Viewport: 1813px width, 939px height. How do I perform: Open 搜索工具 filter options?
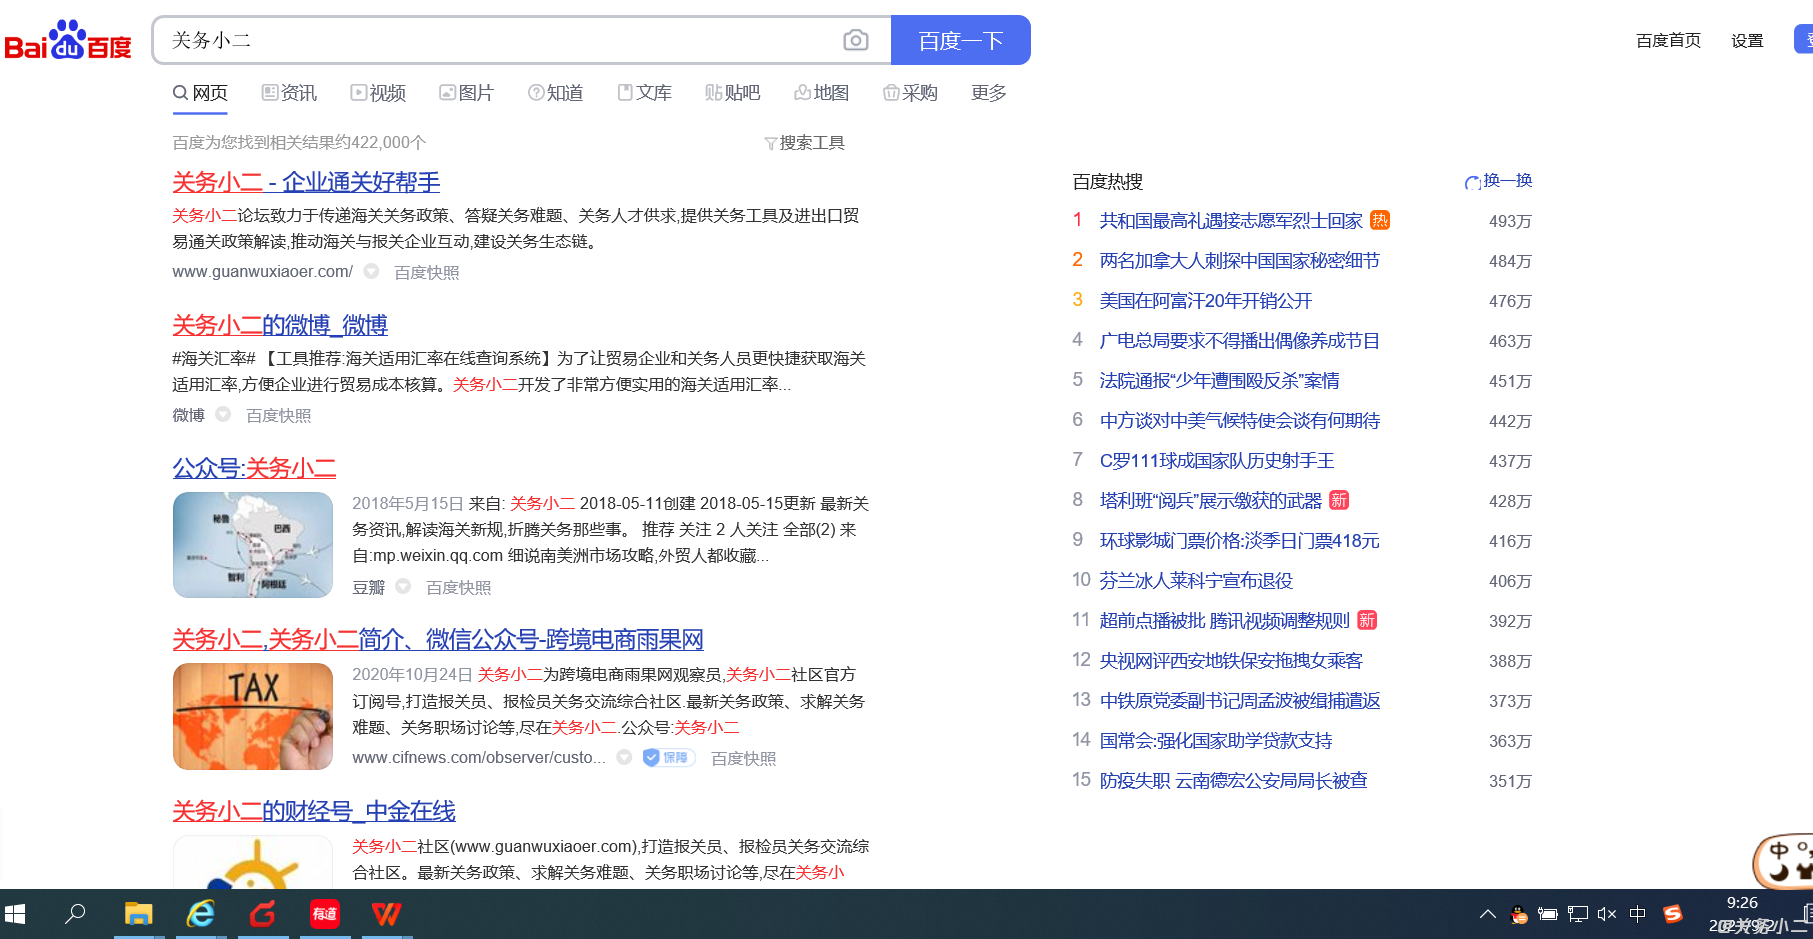[x=805, y=143]
